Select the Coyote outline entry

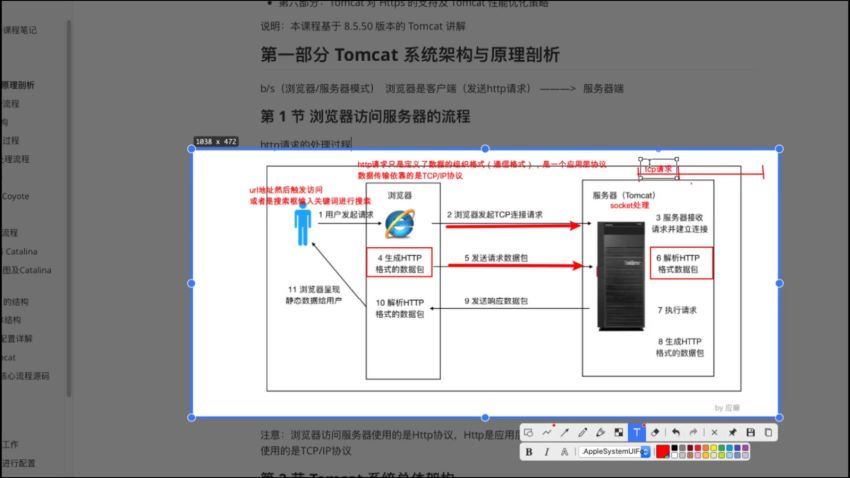tap(15, 196)
